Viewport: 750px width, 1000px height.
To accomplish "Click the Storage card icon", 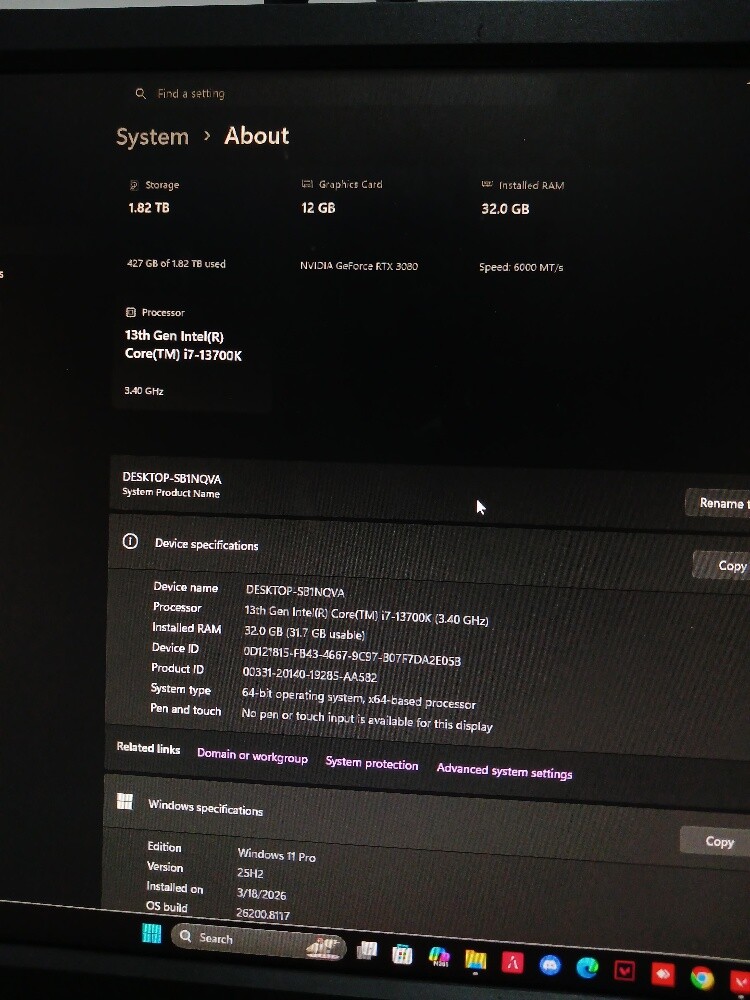I will click(134, 185).
